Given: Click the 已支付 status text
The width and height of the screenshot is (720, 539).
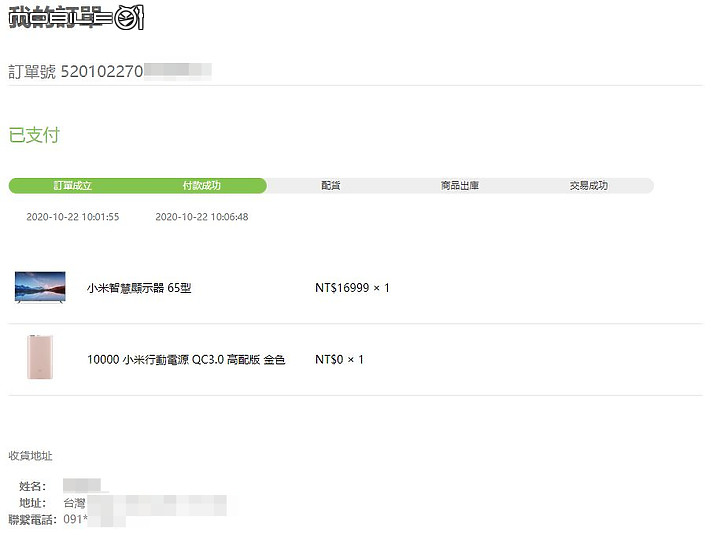Looking at the screenshot, I should click(34, 135).
